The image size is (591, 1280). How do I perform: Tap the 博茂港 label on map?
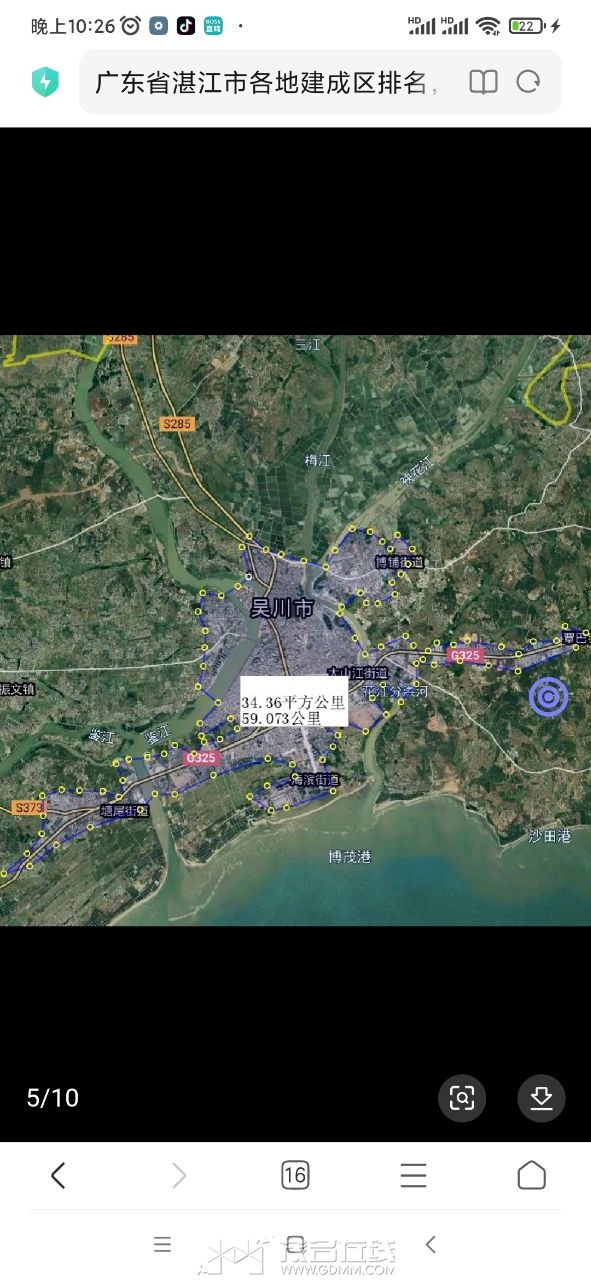coord(349,856)
